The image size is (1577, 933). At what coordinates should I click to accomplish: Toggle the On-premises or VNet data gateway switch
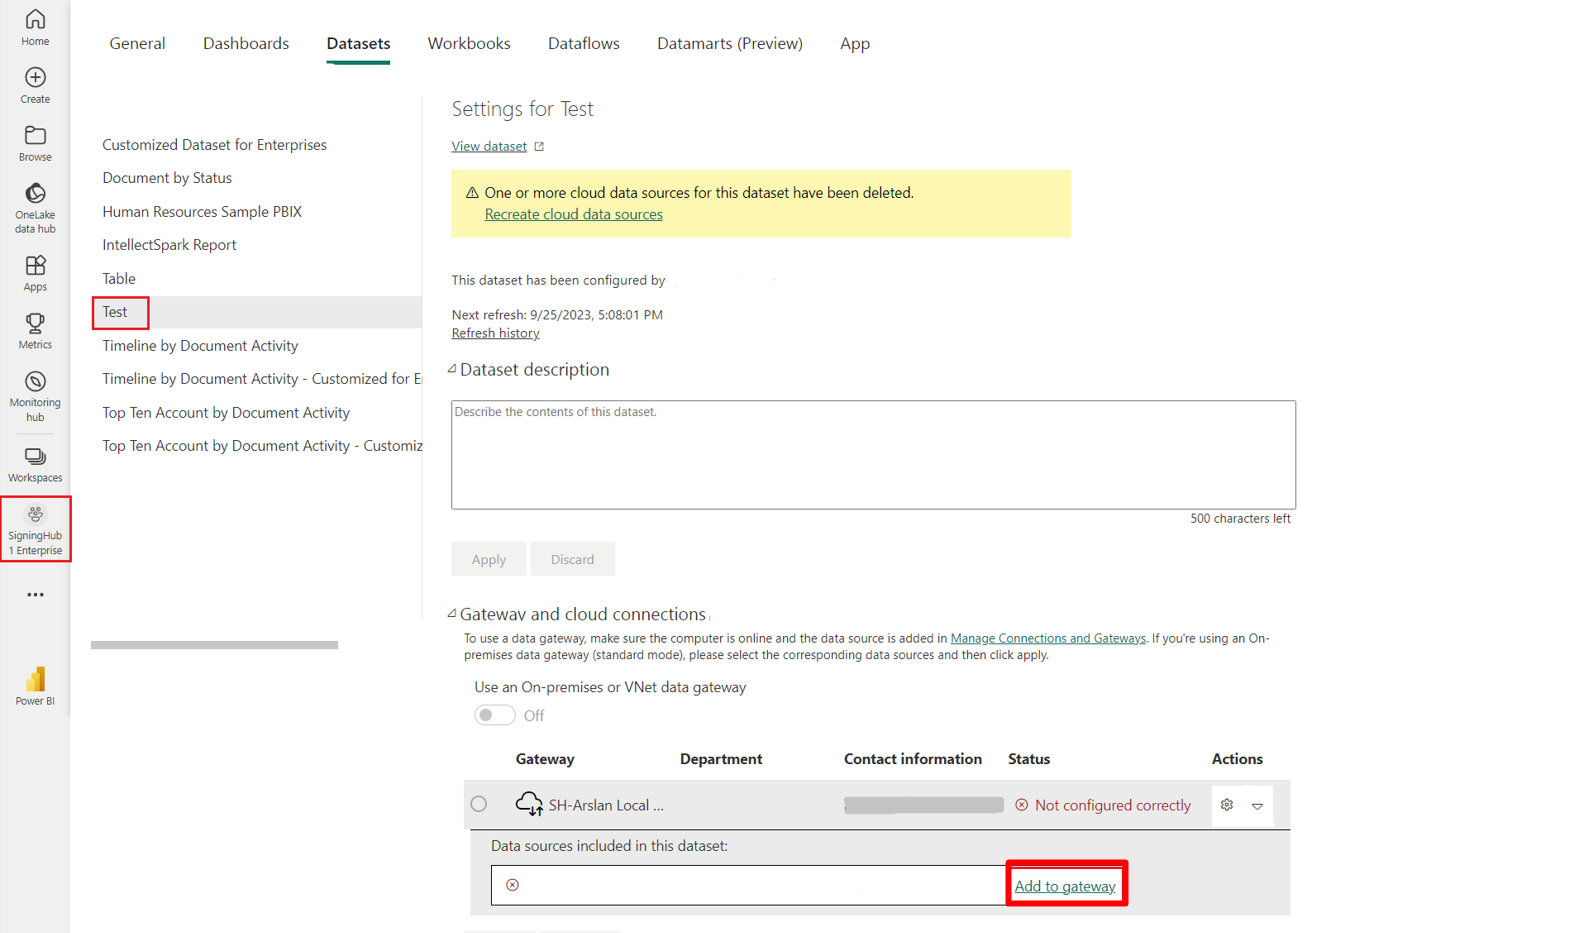click(494, 715)
